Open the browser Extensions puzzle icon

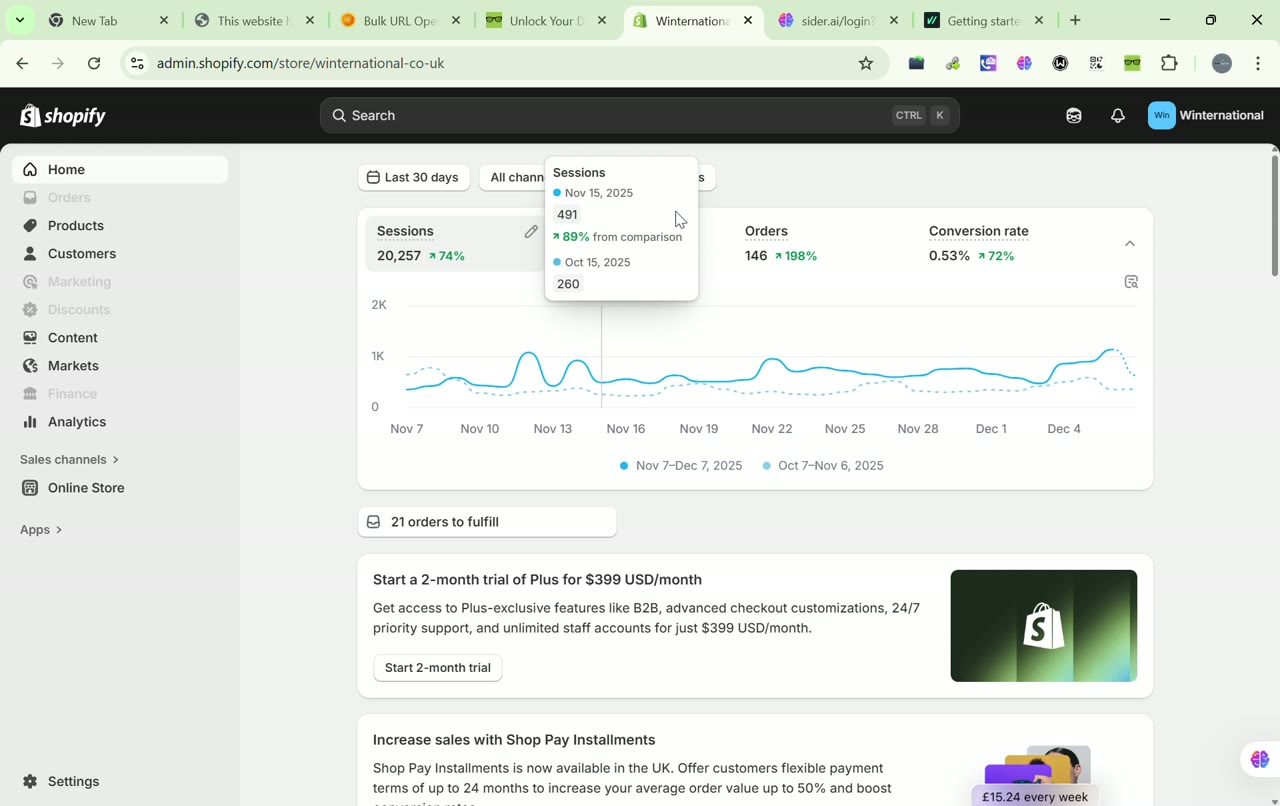1169,64
